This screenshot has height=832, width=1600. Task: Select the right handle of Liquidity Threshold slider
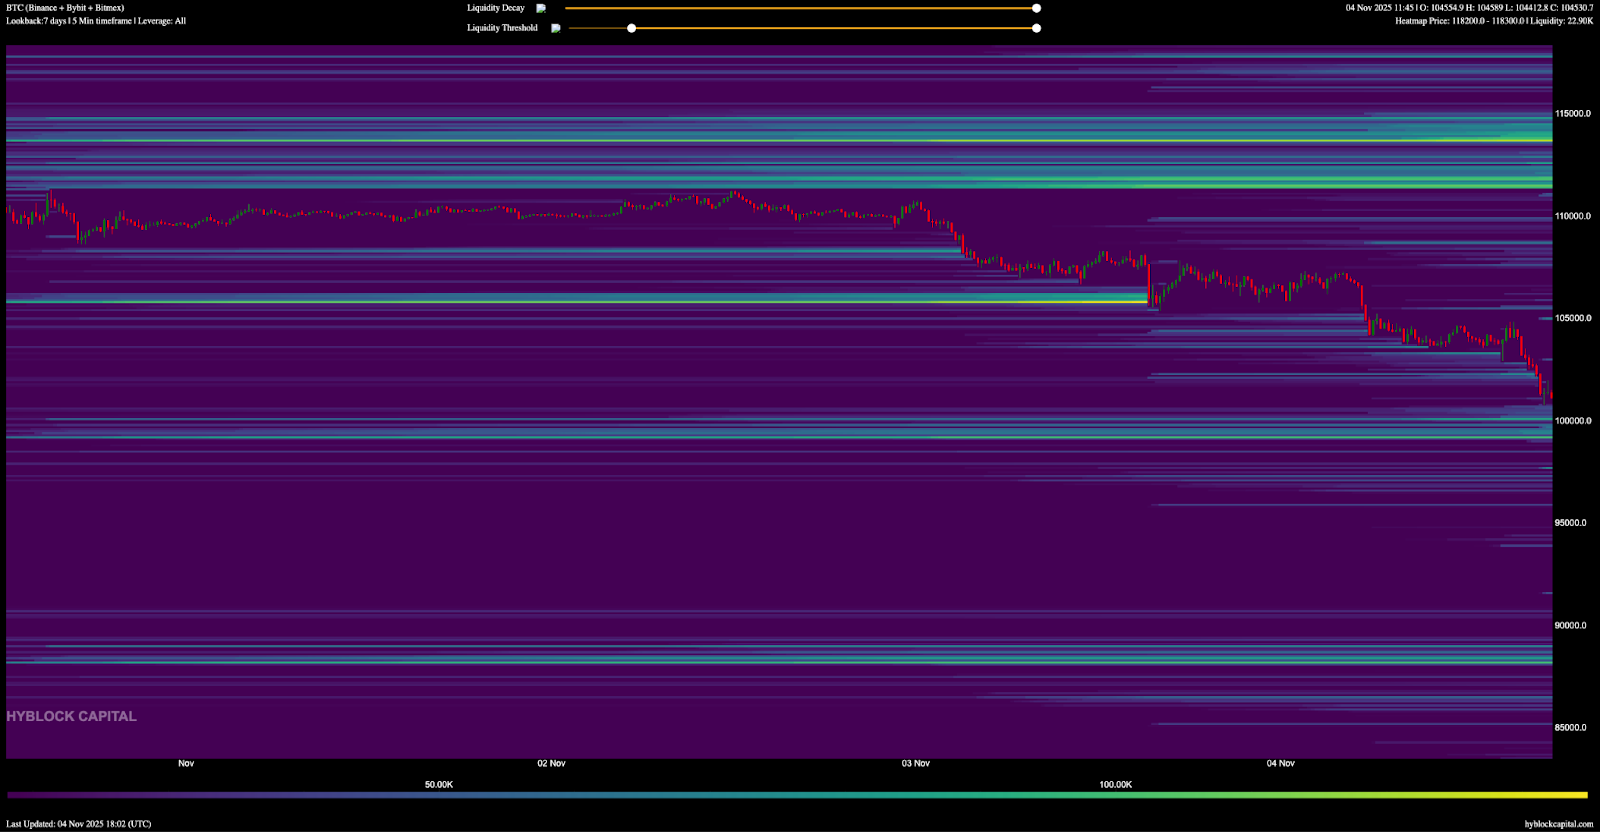tap(1036, 28)
